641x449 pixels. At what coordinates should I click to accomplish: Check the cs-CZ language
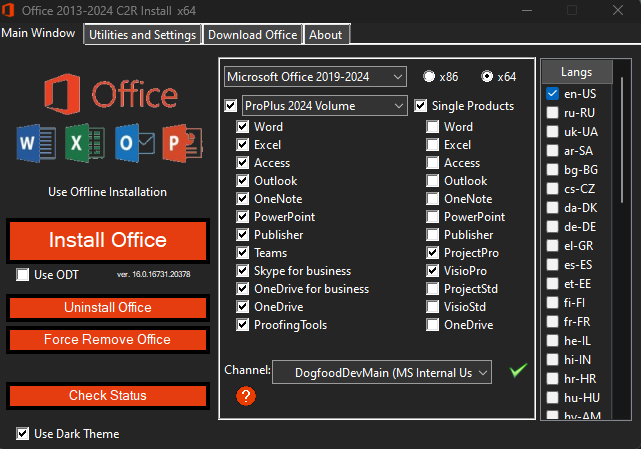point(552,189)
